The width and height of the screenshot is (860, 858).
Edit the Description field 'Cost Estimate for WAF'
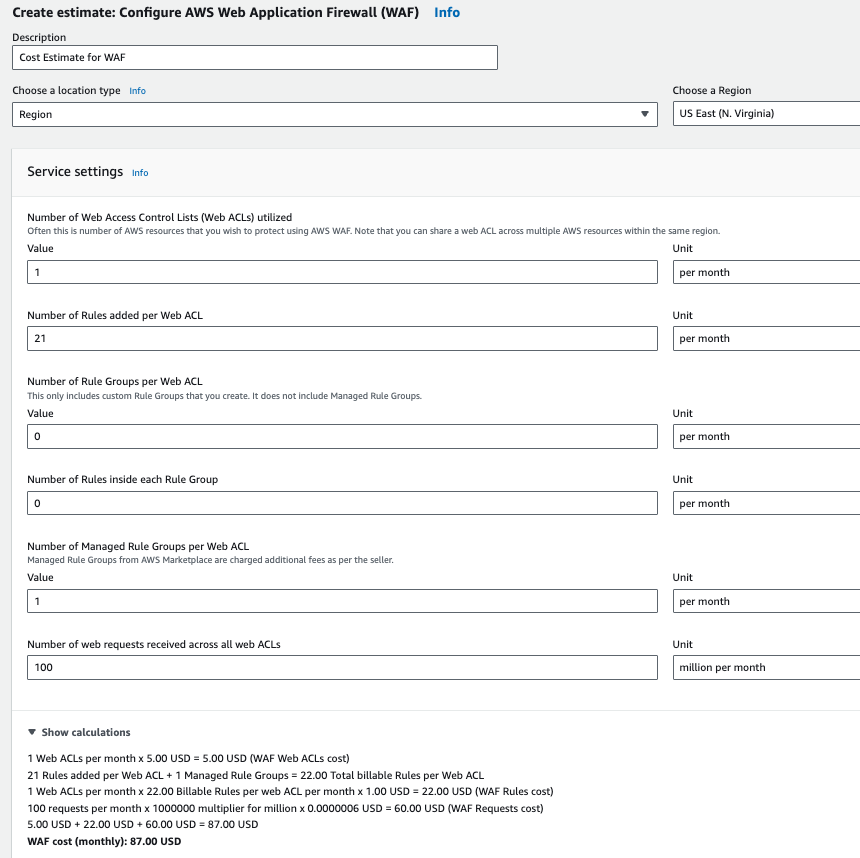click(254, 58)
